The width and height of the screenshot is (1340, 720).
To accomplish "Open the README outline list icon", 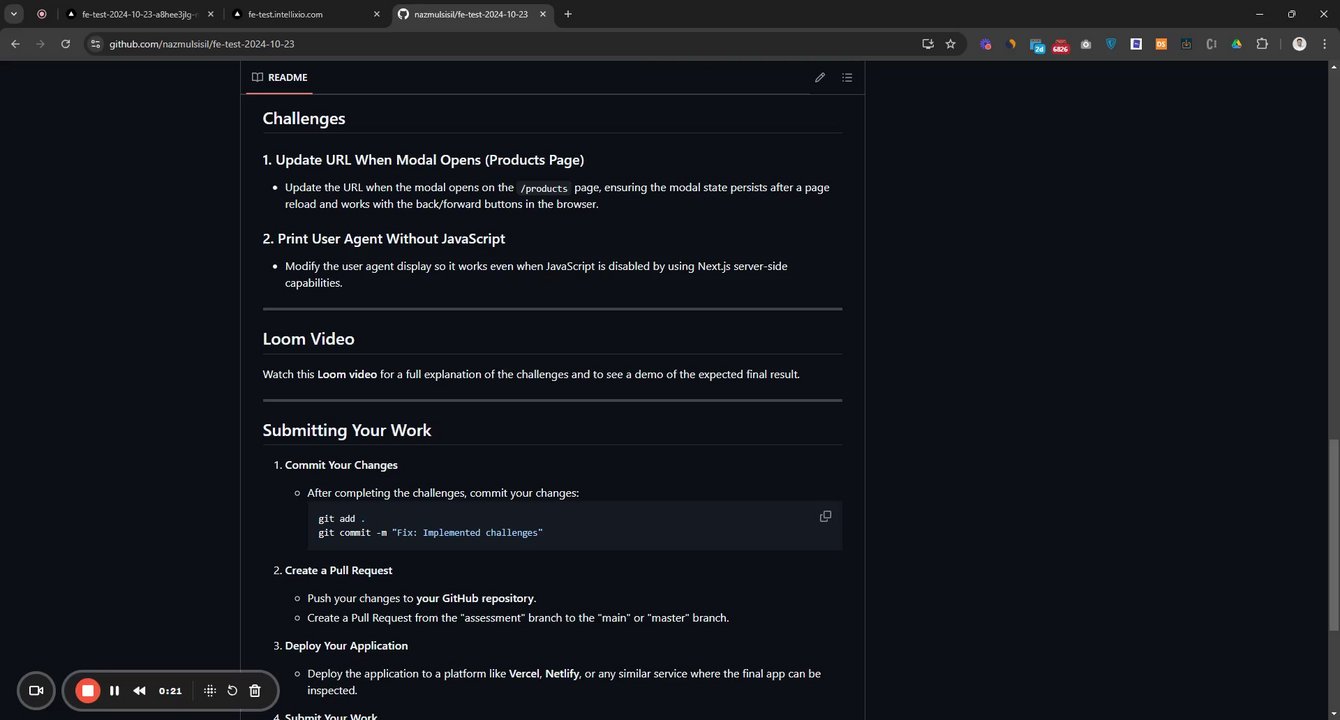I will point(847,77).
